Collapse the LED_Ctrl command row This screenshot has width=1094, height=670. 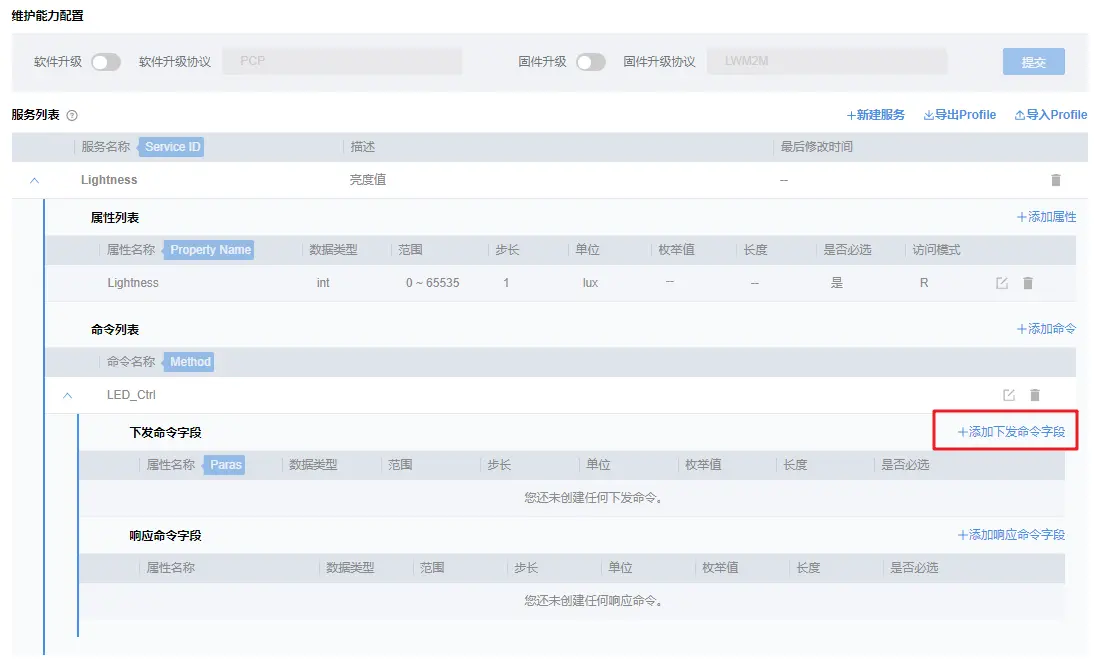pos(68,395)
